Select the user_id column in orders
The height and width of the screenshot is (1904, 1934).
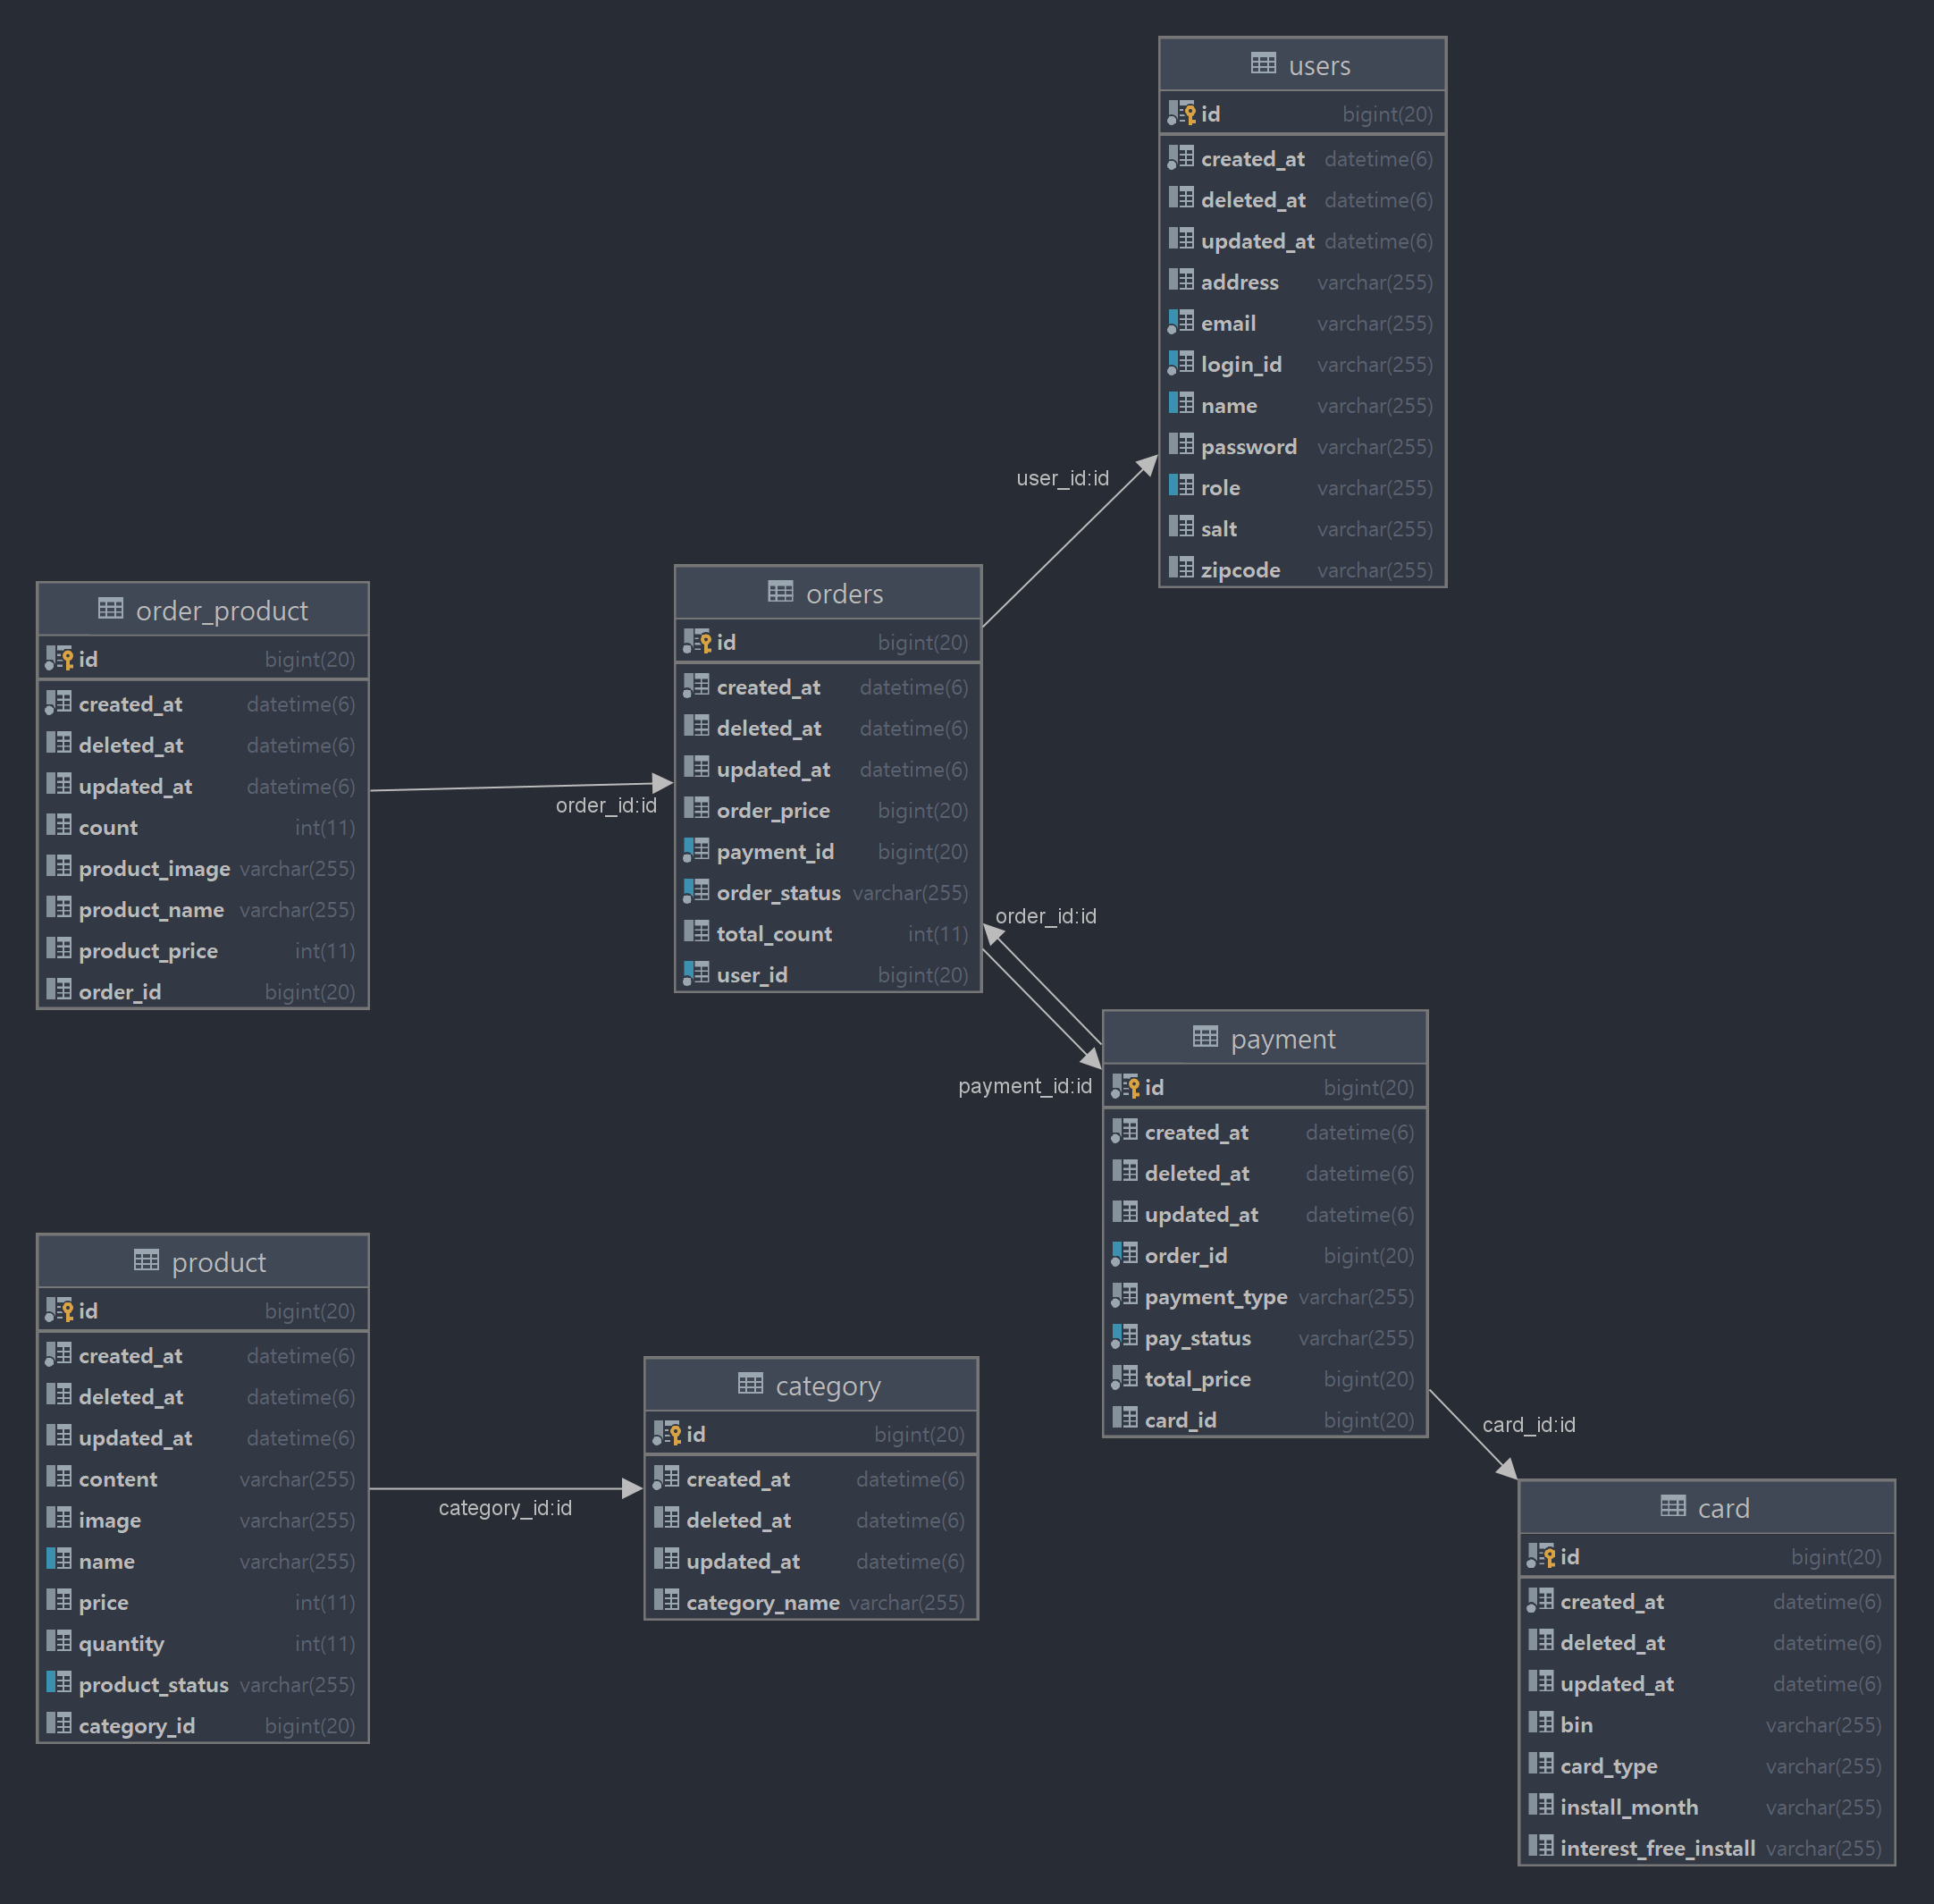click(828, 974)
